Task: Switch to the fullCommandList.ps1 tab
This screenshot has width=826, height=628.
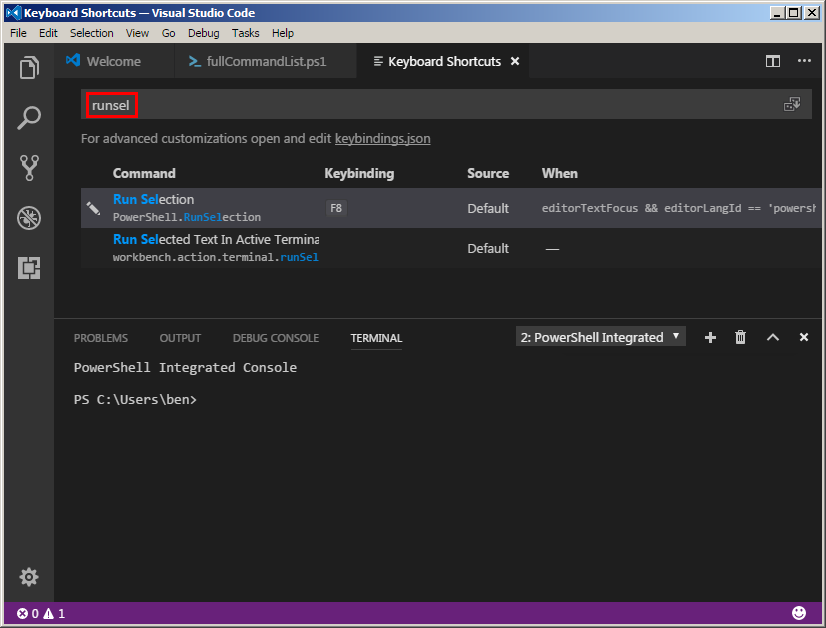Action: [x=258, y=62]
